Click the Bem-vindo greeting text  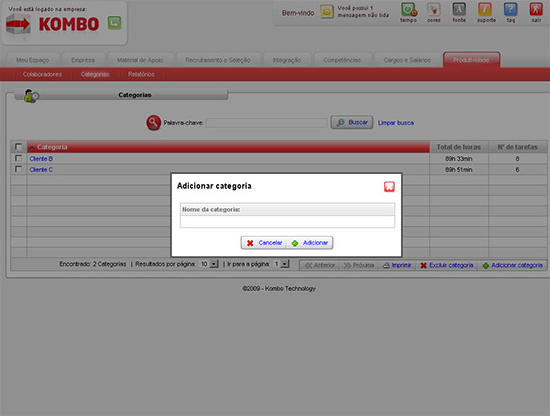click(x=298, y=13)
